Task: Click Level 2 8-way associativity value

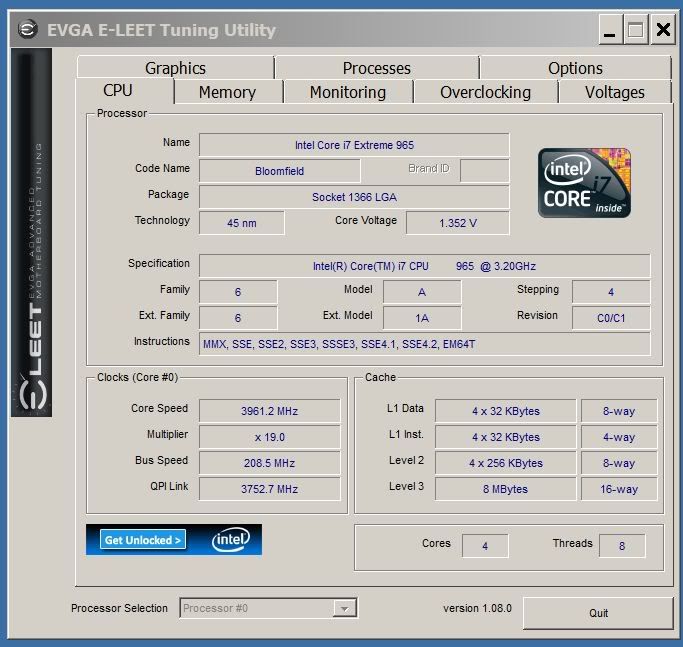Action: click(619, 463)
